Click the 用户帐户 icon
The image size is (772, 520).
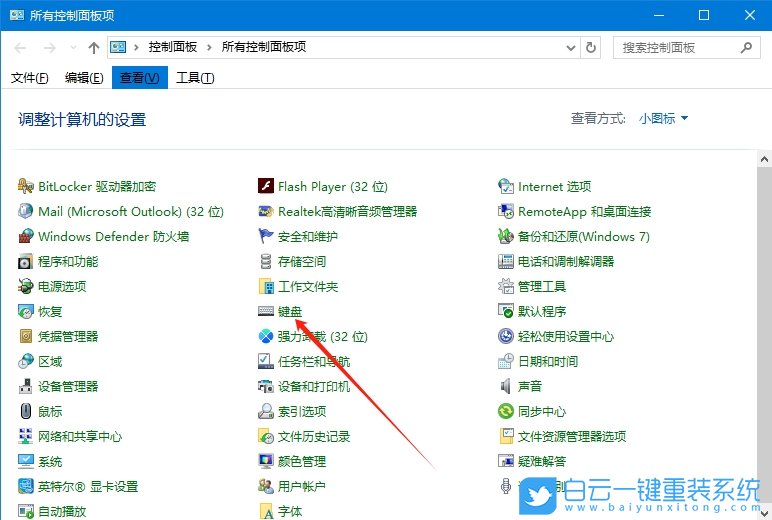tap(266, 487)
